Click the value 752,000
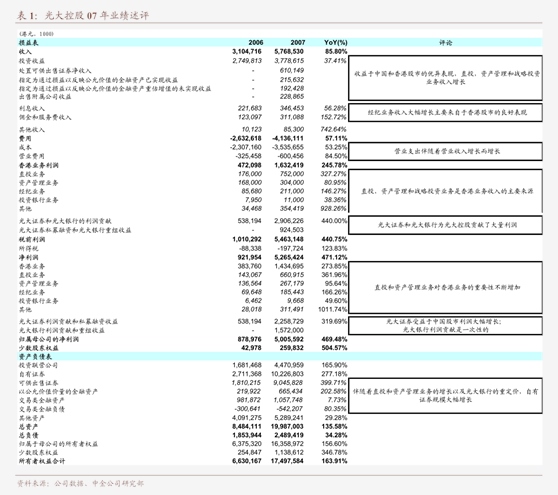558x495 pixels. (291, 174)
